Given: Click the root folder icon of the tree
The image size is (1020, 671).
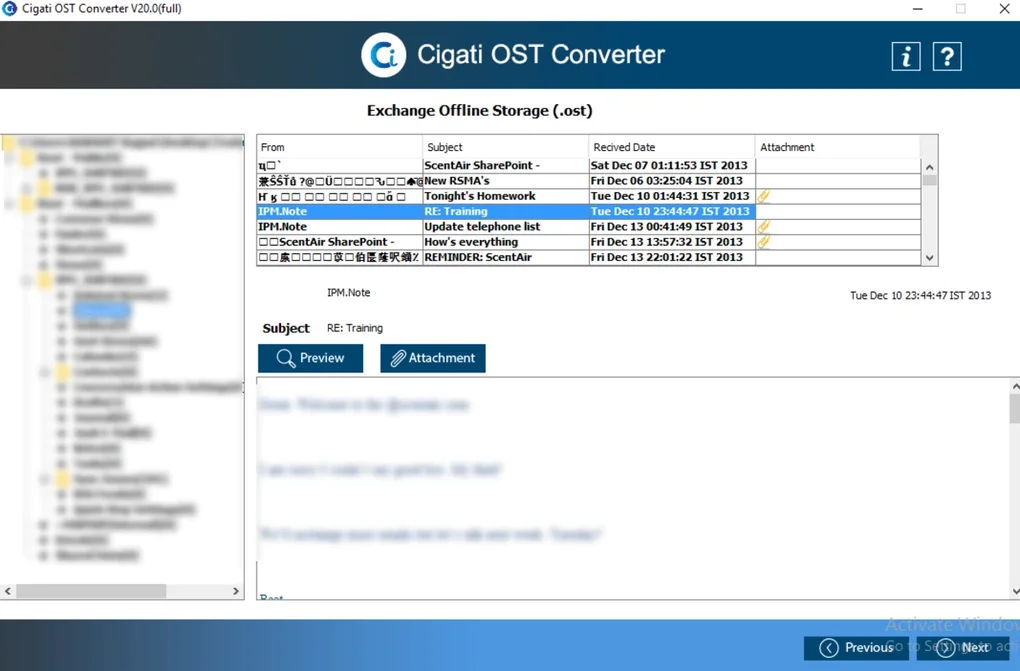Looking at the screenshot, I should tap(8, 142).
